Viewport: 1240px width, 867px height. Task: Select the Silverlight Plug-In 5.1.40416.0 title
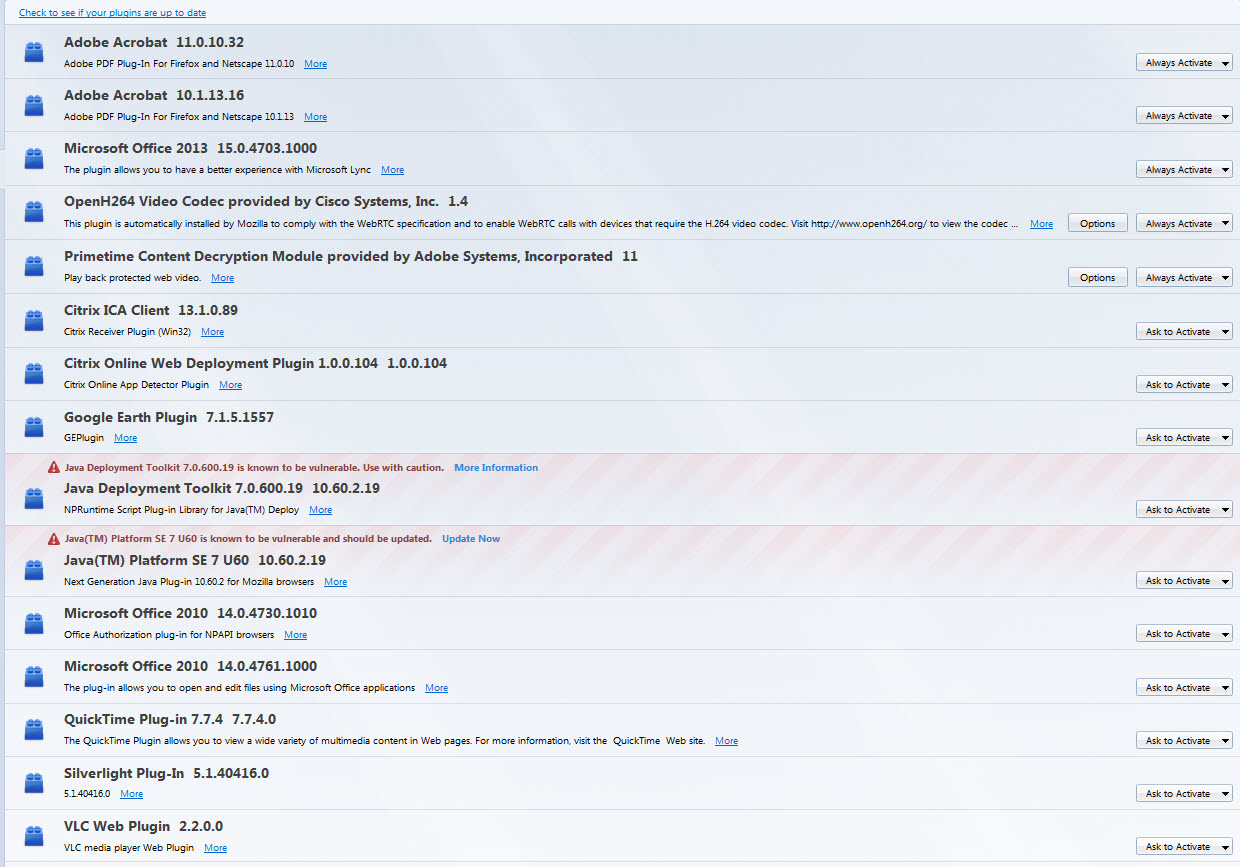166,773
